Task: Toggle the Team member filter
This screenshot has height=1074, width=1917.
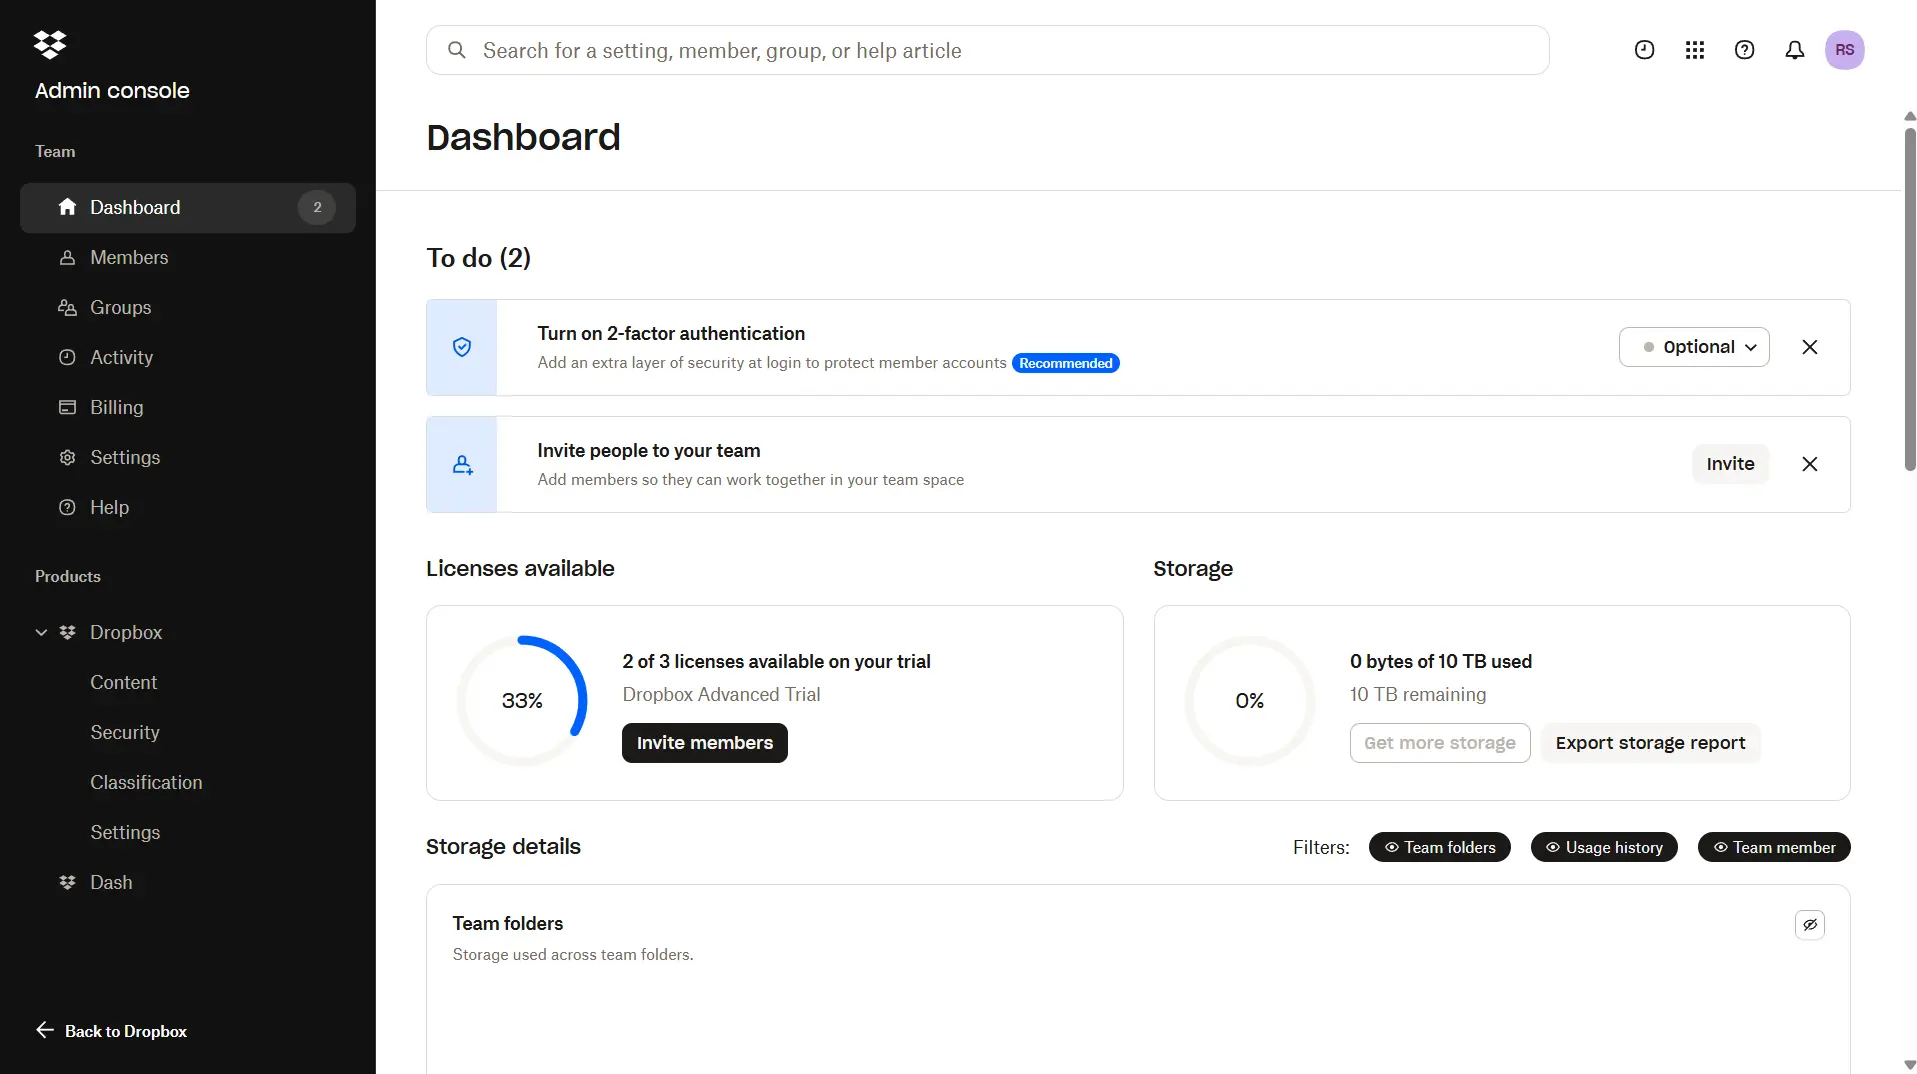Action: [x=1773, y=847]
